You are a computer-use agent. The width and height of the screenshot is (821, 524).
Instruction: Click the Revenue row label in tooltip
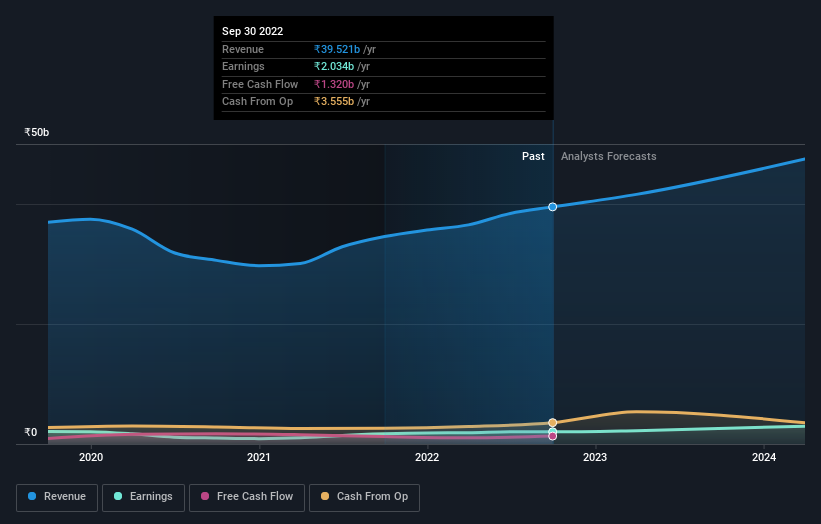coord(243,49)
